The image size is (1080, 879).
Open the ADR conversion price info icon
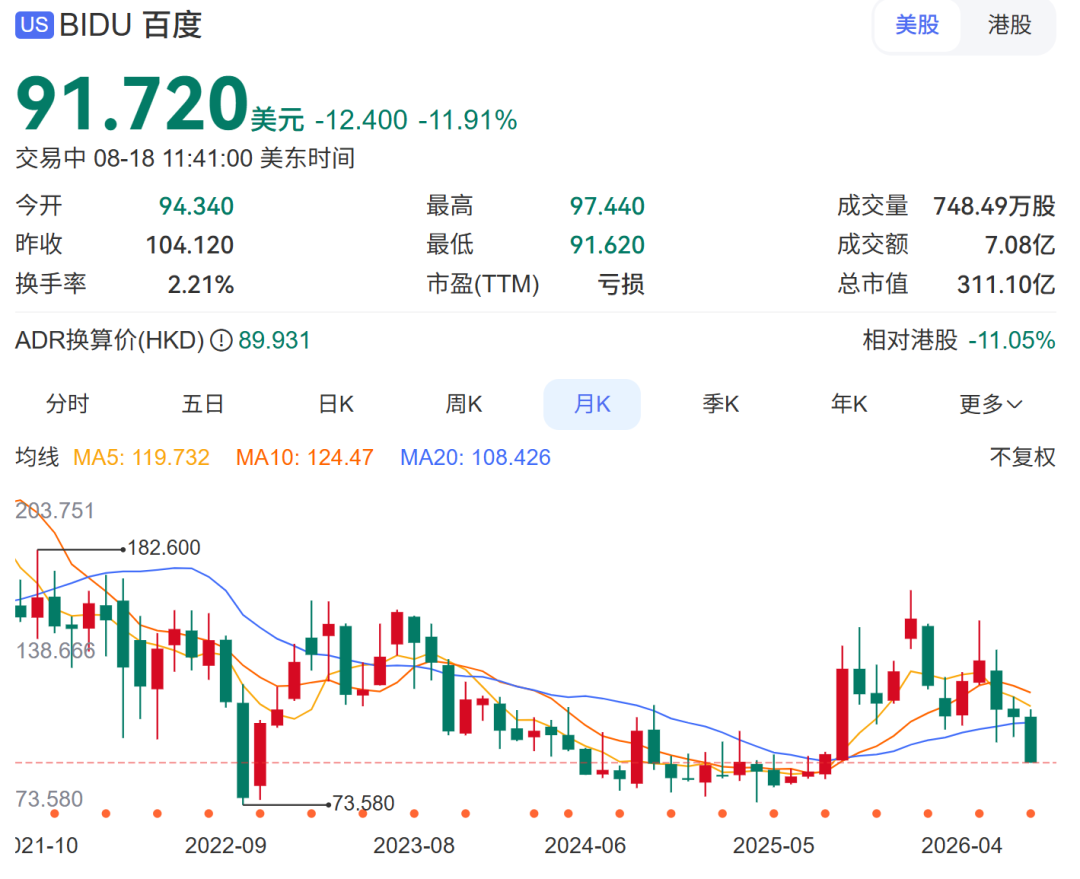[x=221, y=340]
